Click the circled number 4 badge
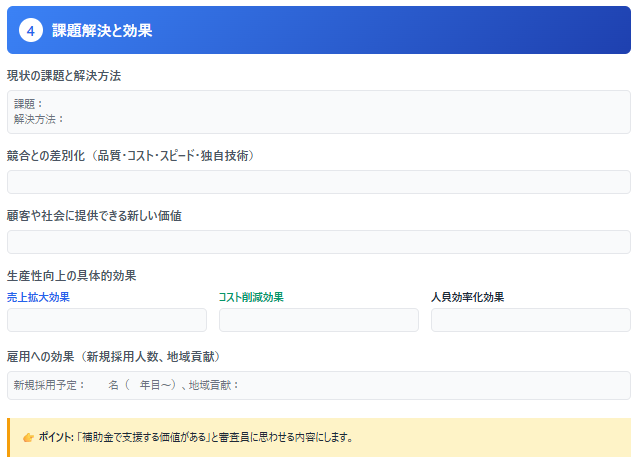The width and height of the screenshot is (636, 463). 32,31
